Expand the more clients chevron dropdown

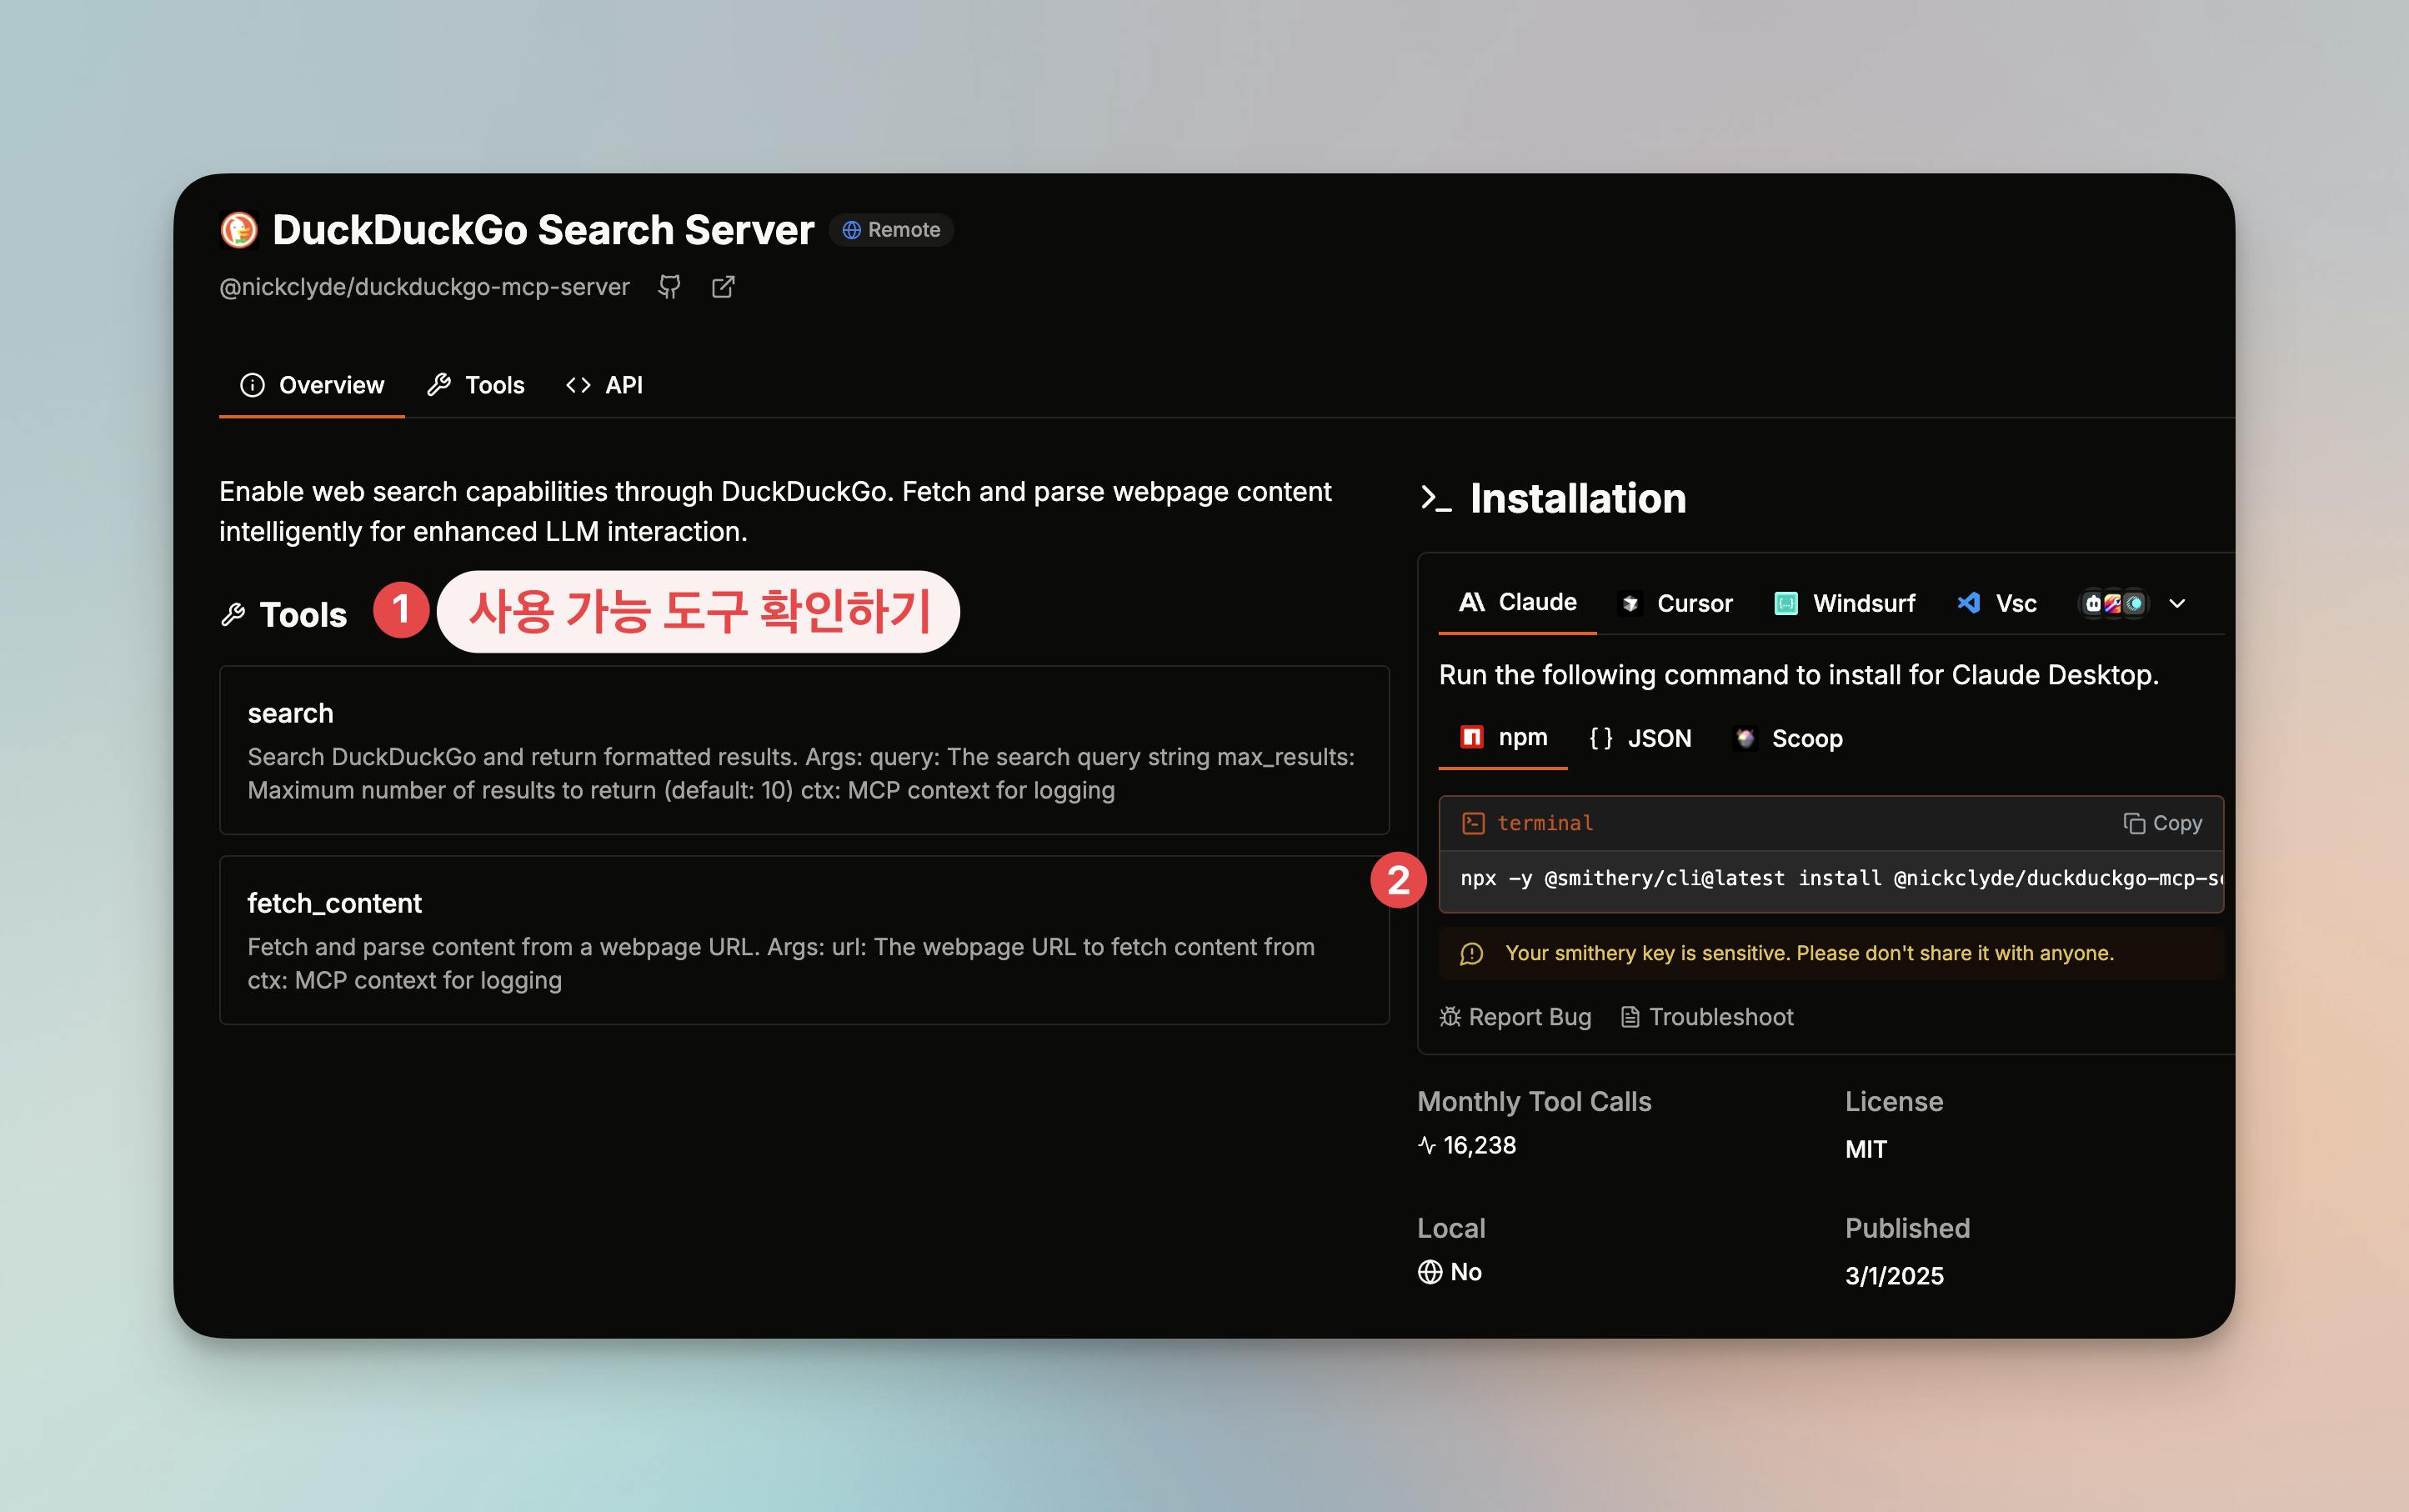pyautogui.click(x=2177, y=603)
